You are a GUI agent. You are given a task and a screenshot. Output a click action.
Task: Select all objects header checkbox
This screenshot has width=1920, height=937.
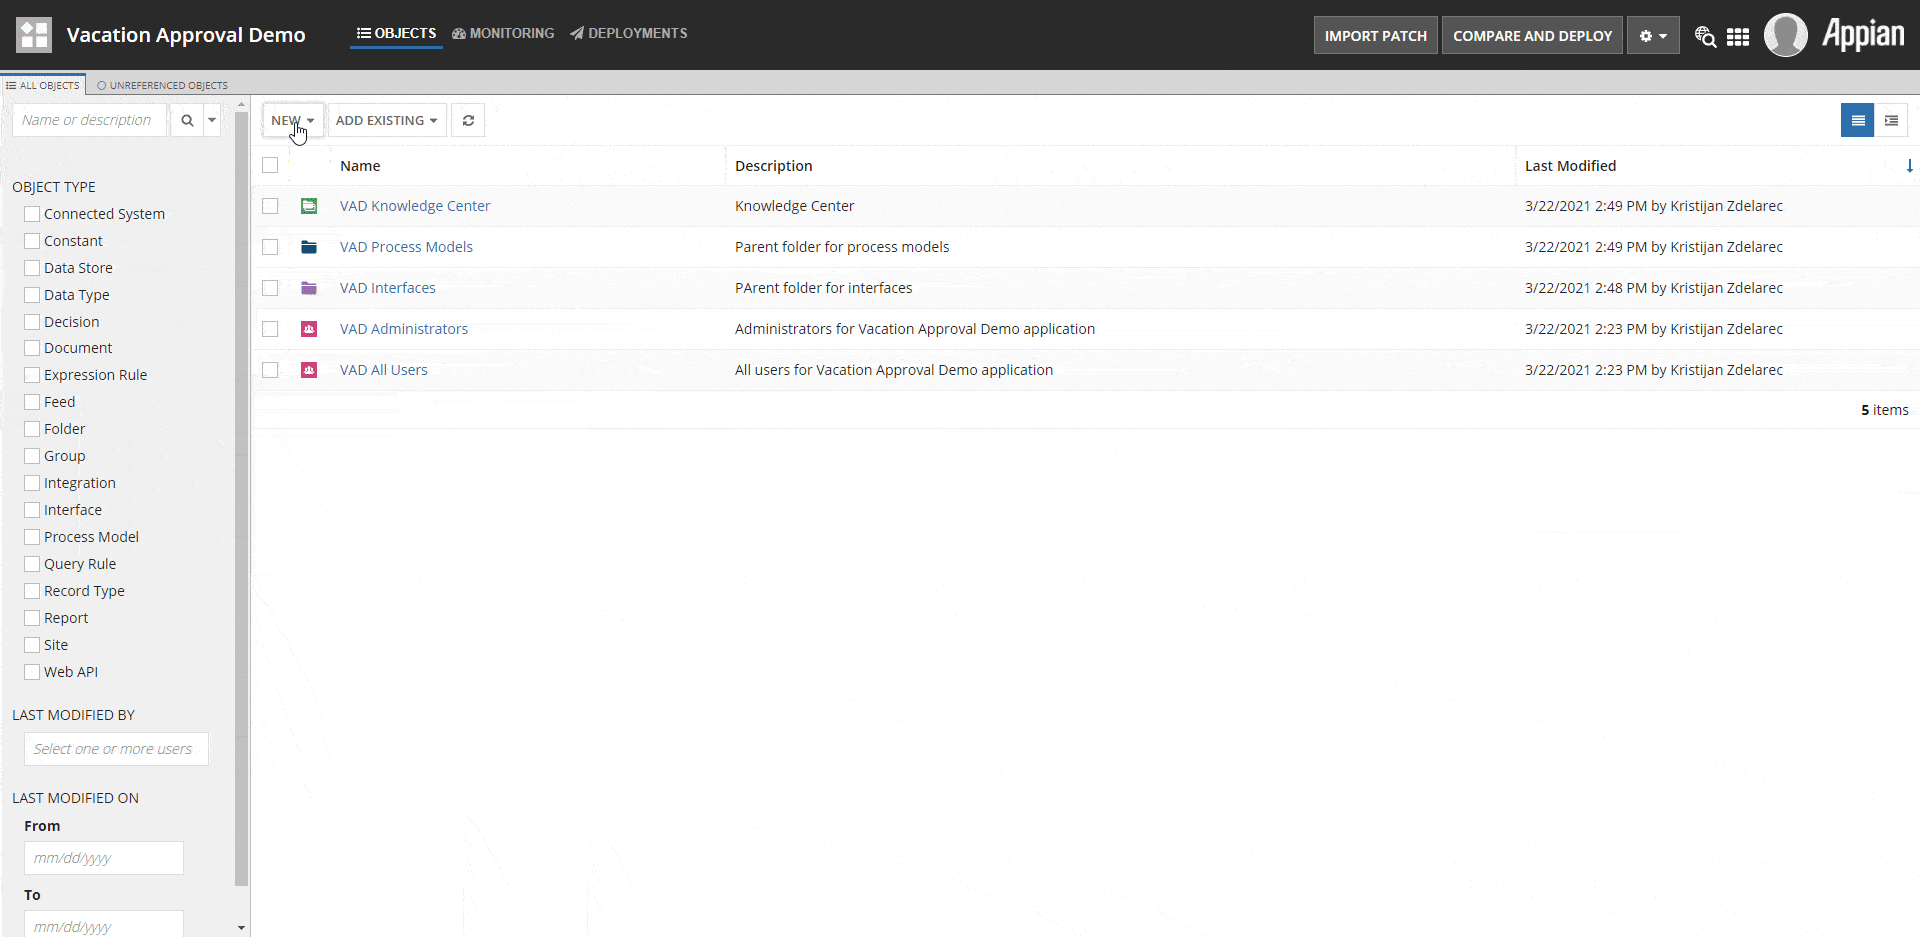pyautogui.click(x=270, y=165)
